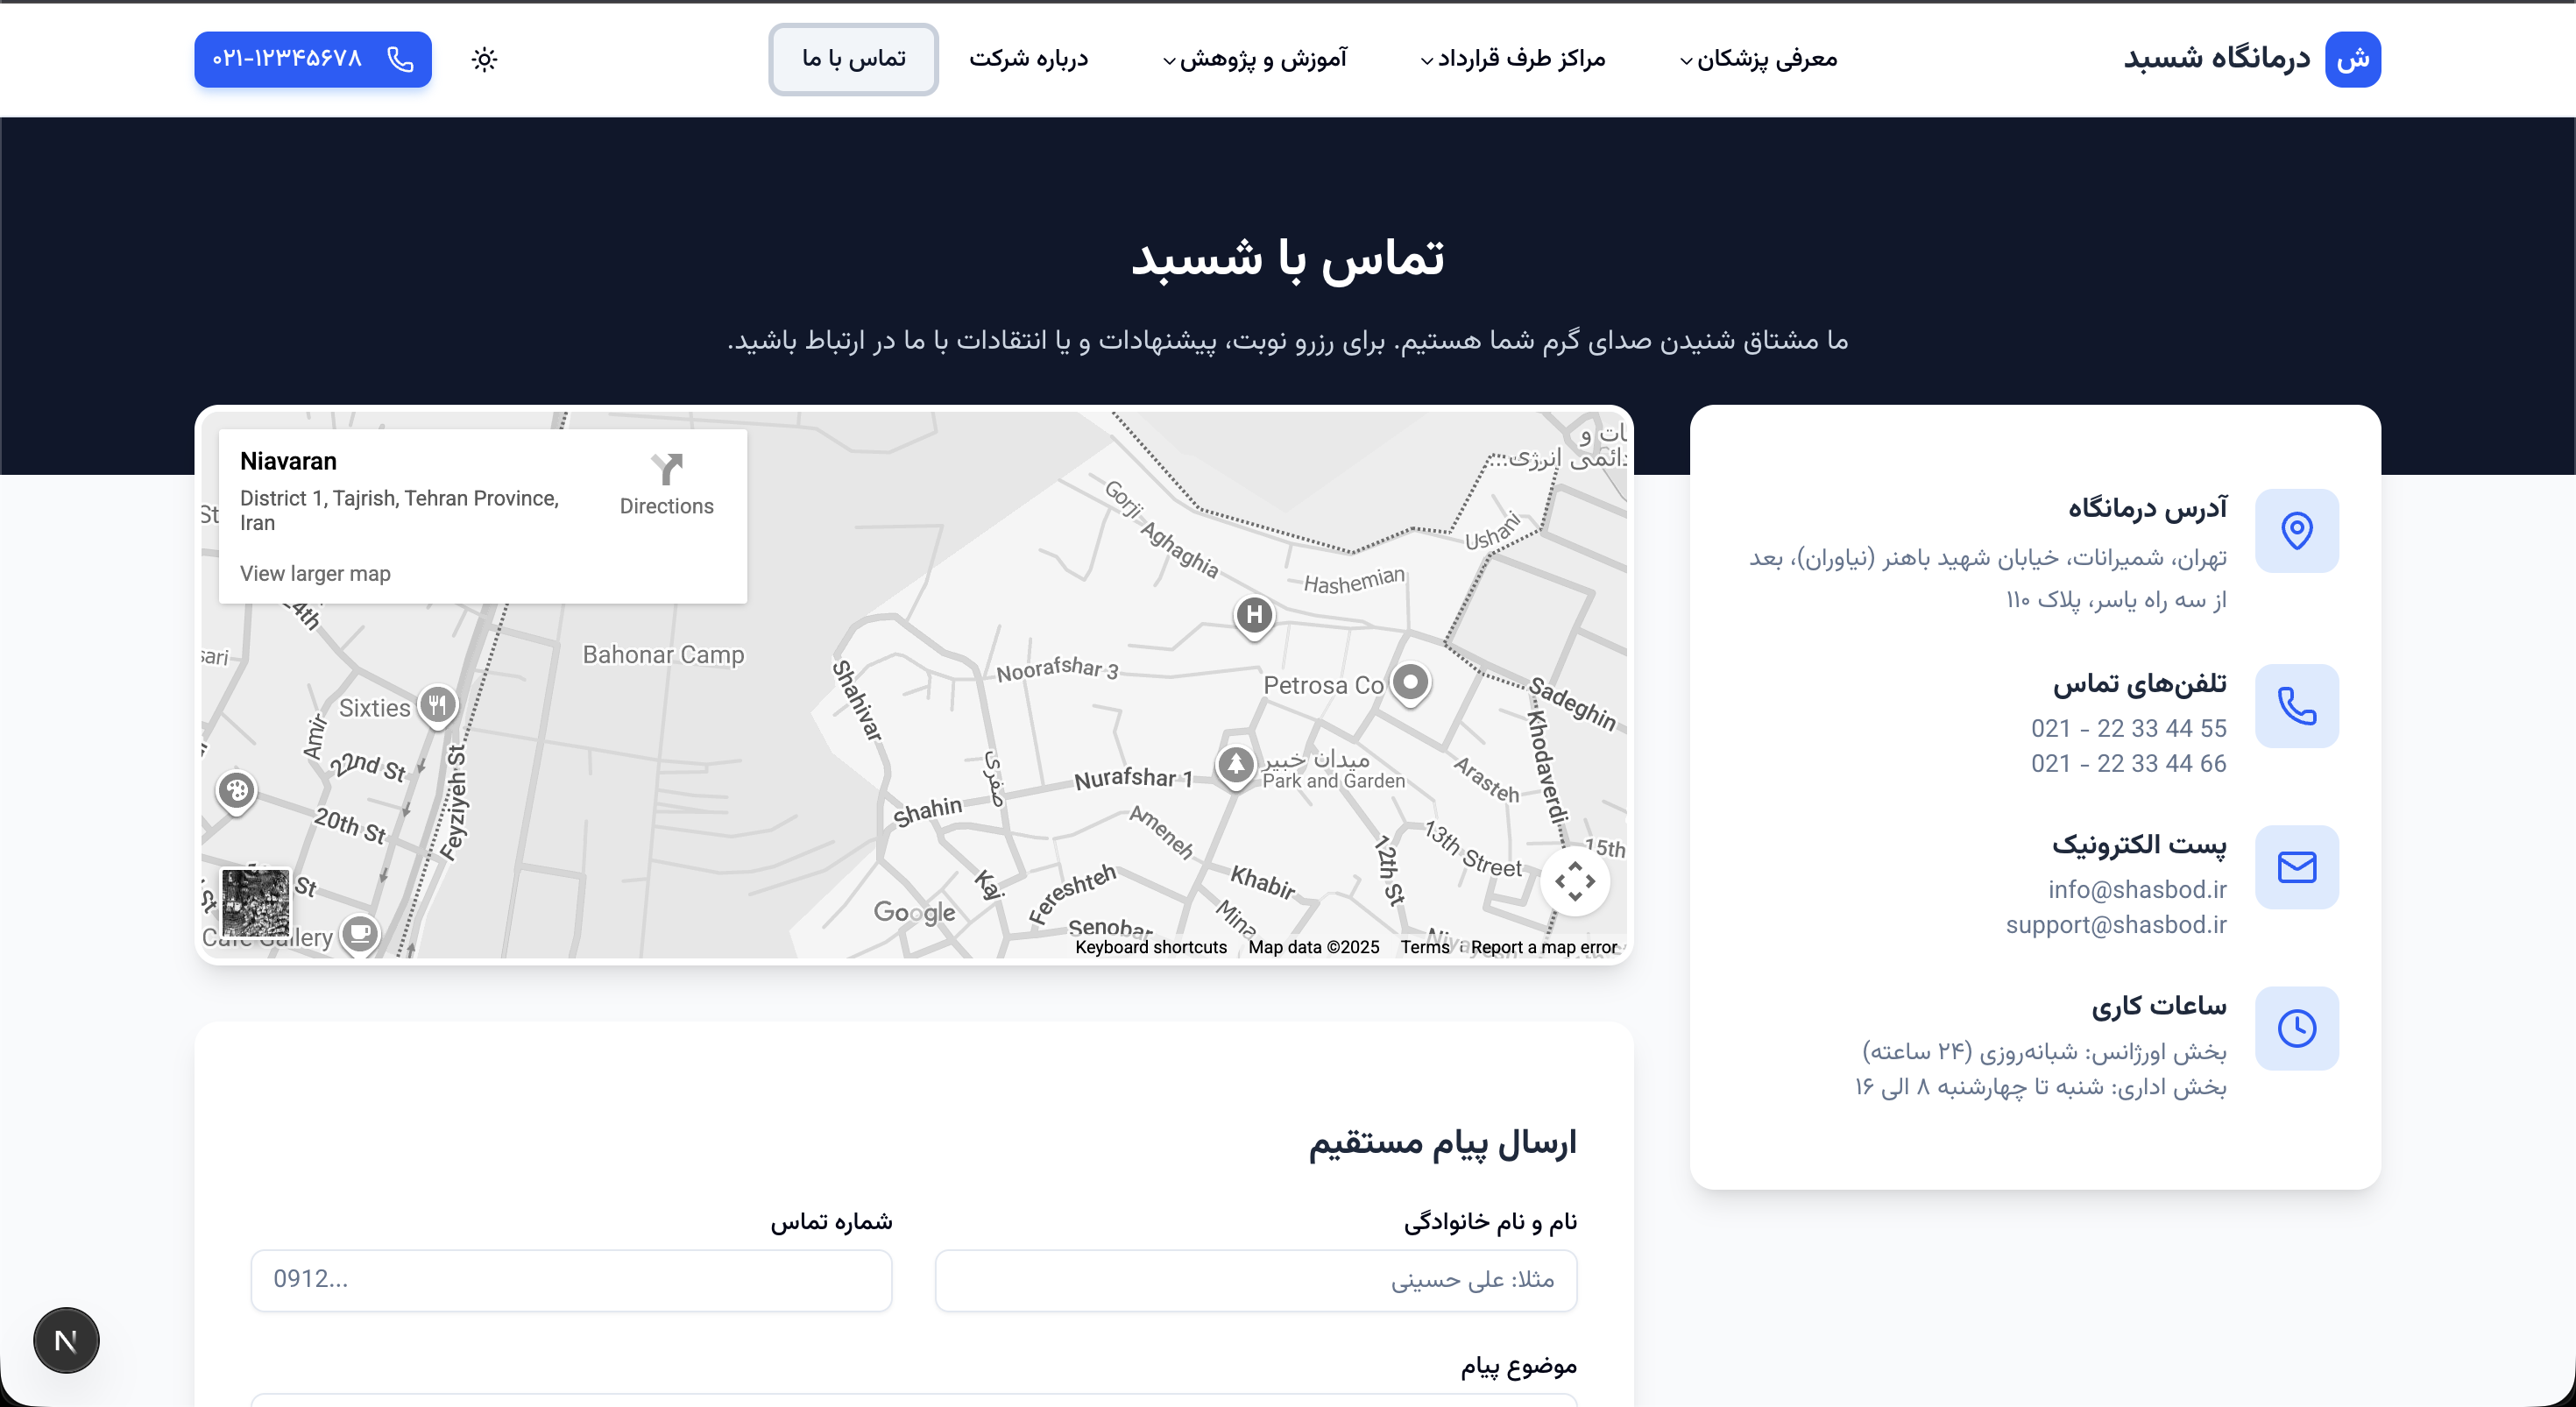Toggle the map fullscreen view button
The width and height of the screenshot is (2576, 1407).
click(x=1574, y=881)
